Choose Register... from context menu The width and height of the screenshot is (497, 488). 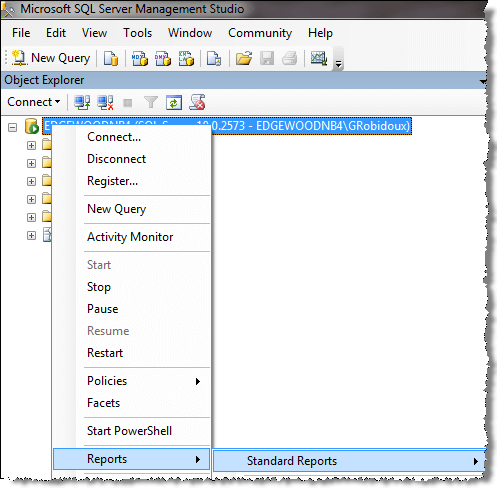tap(131, 181)
